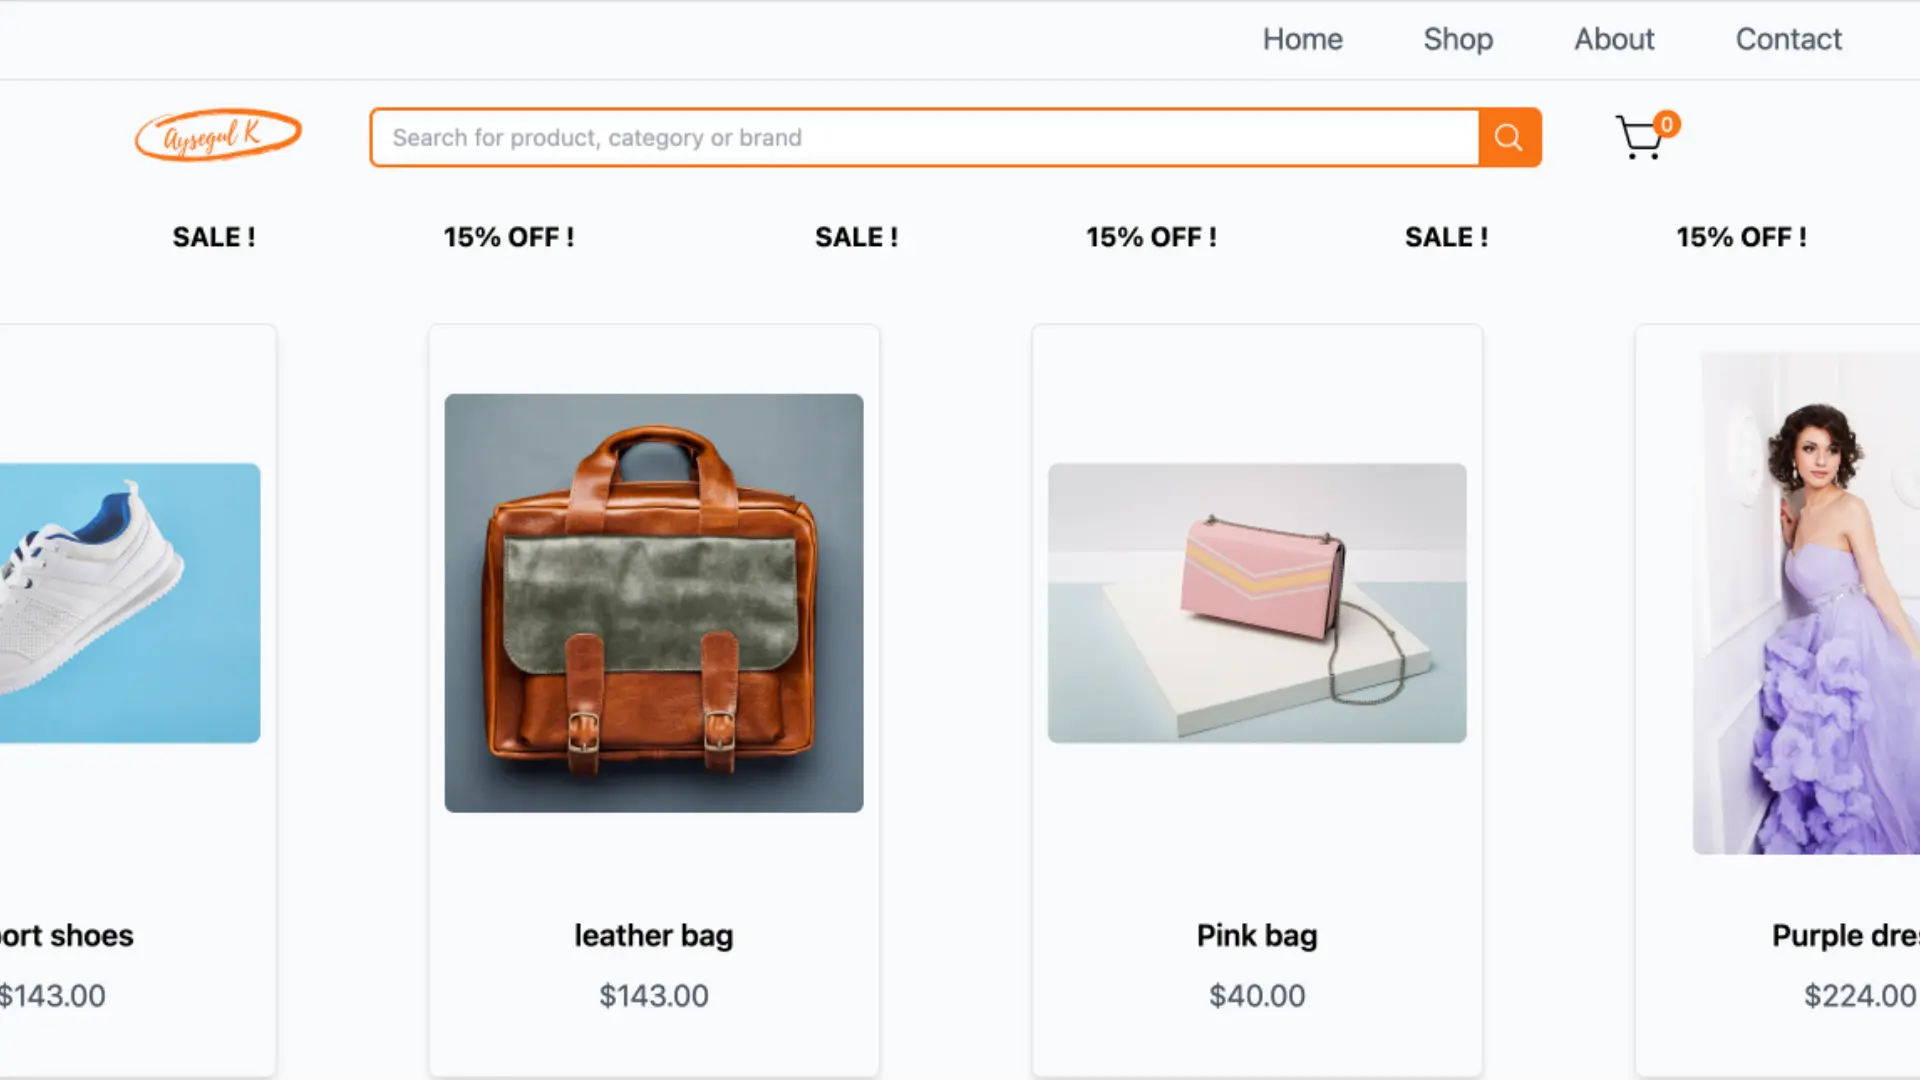Open the Contact page

[1789, 39]
